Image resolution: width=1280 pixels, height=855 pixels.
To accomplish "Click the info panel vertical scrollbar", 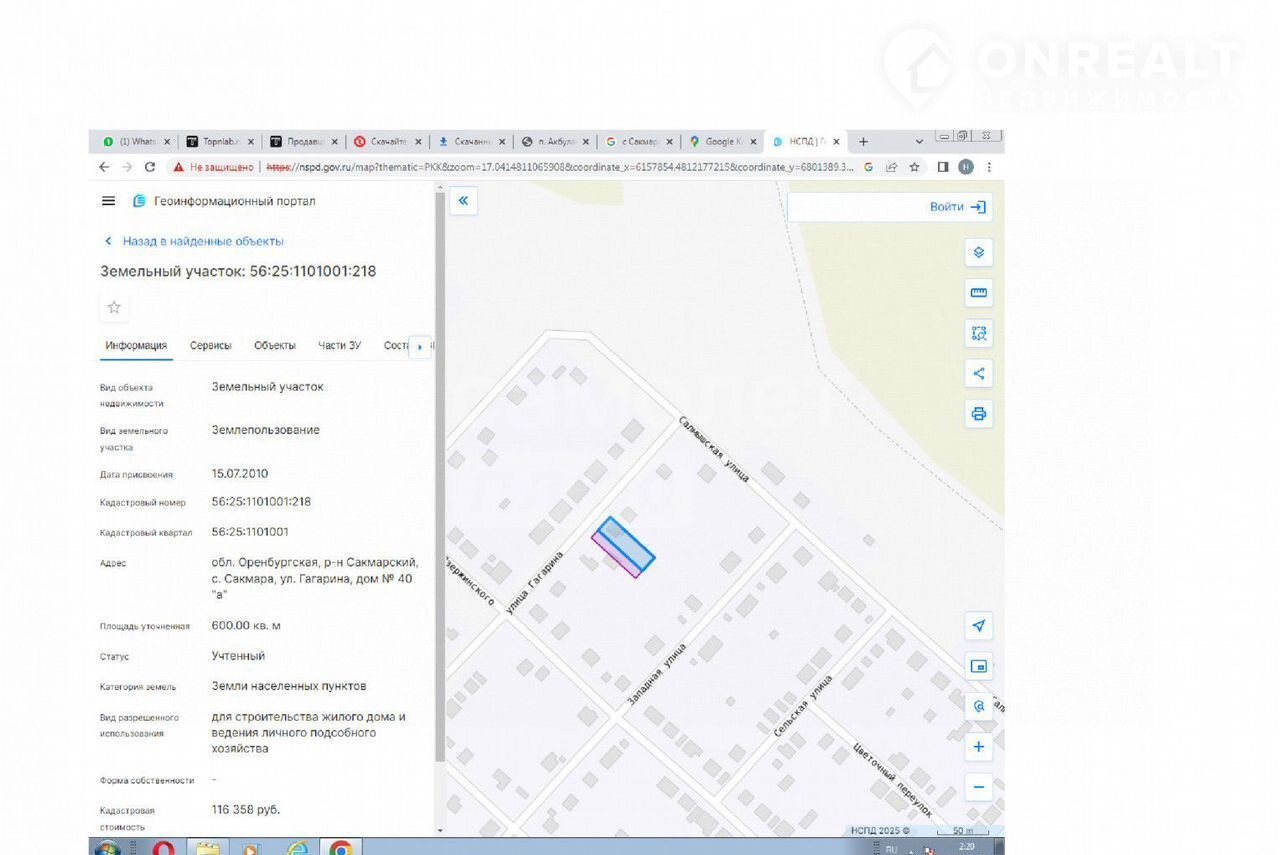I will (x=438, y=480).
